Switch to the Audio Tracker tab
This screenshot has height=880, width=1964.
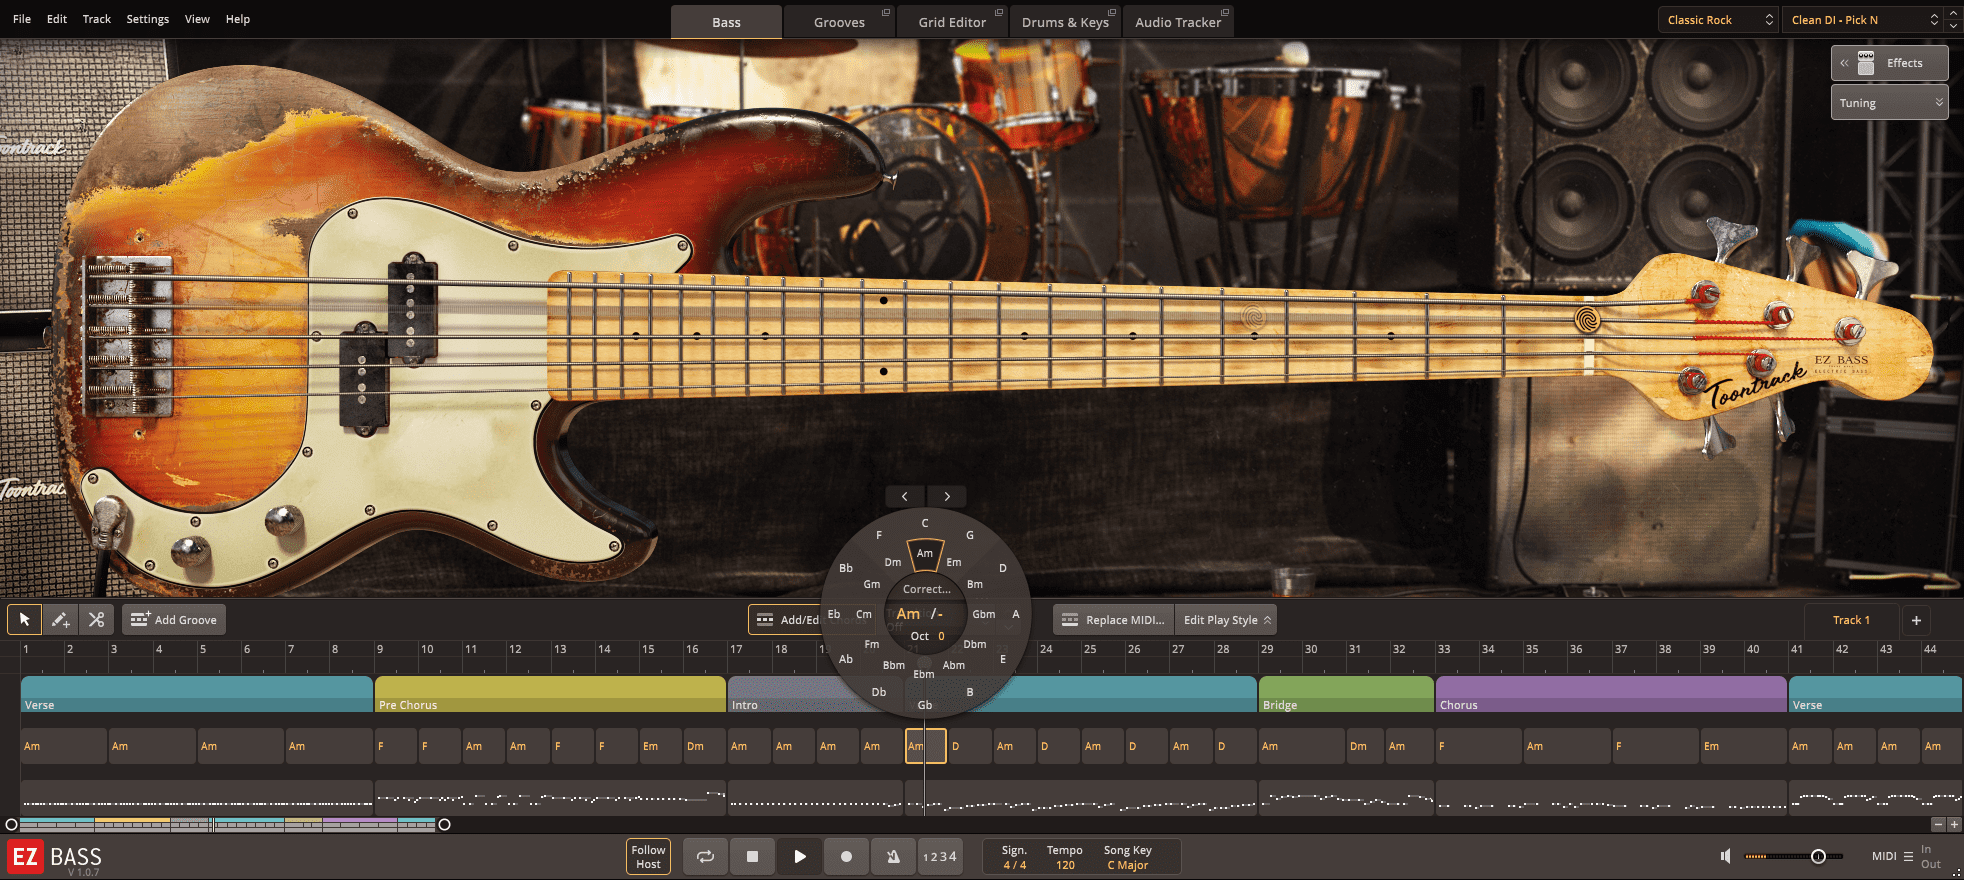1178,22
